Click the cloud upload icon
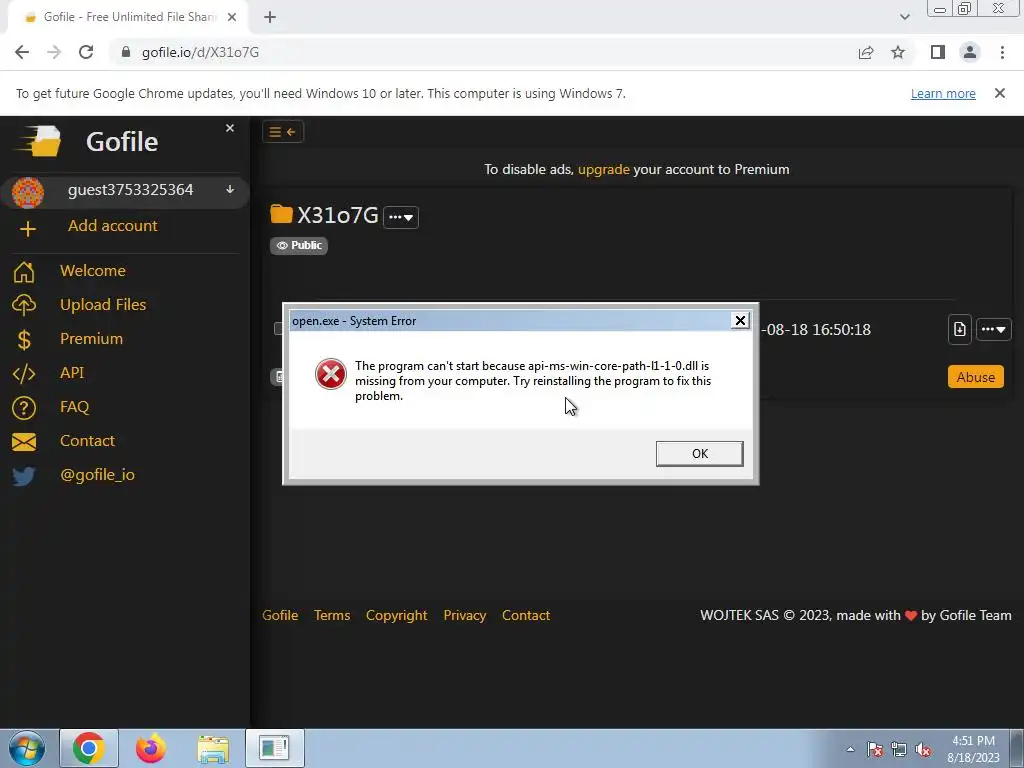Viewport: 1024px width, 768px height. pos(24,306)
